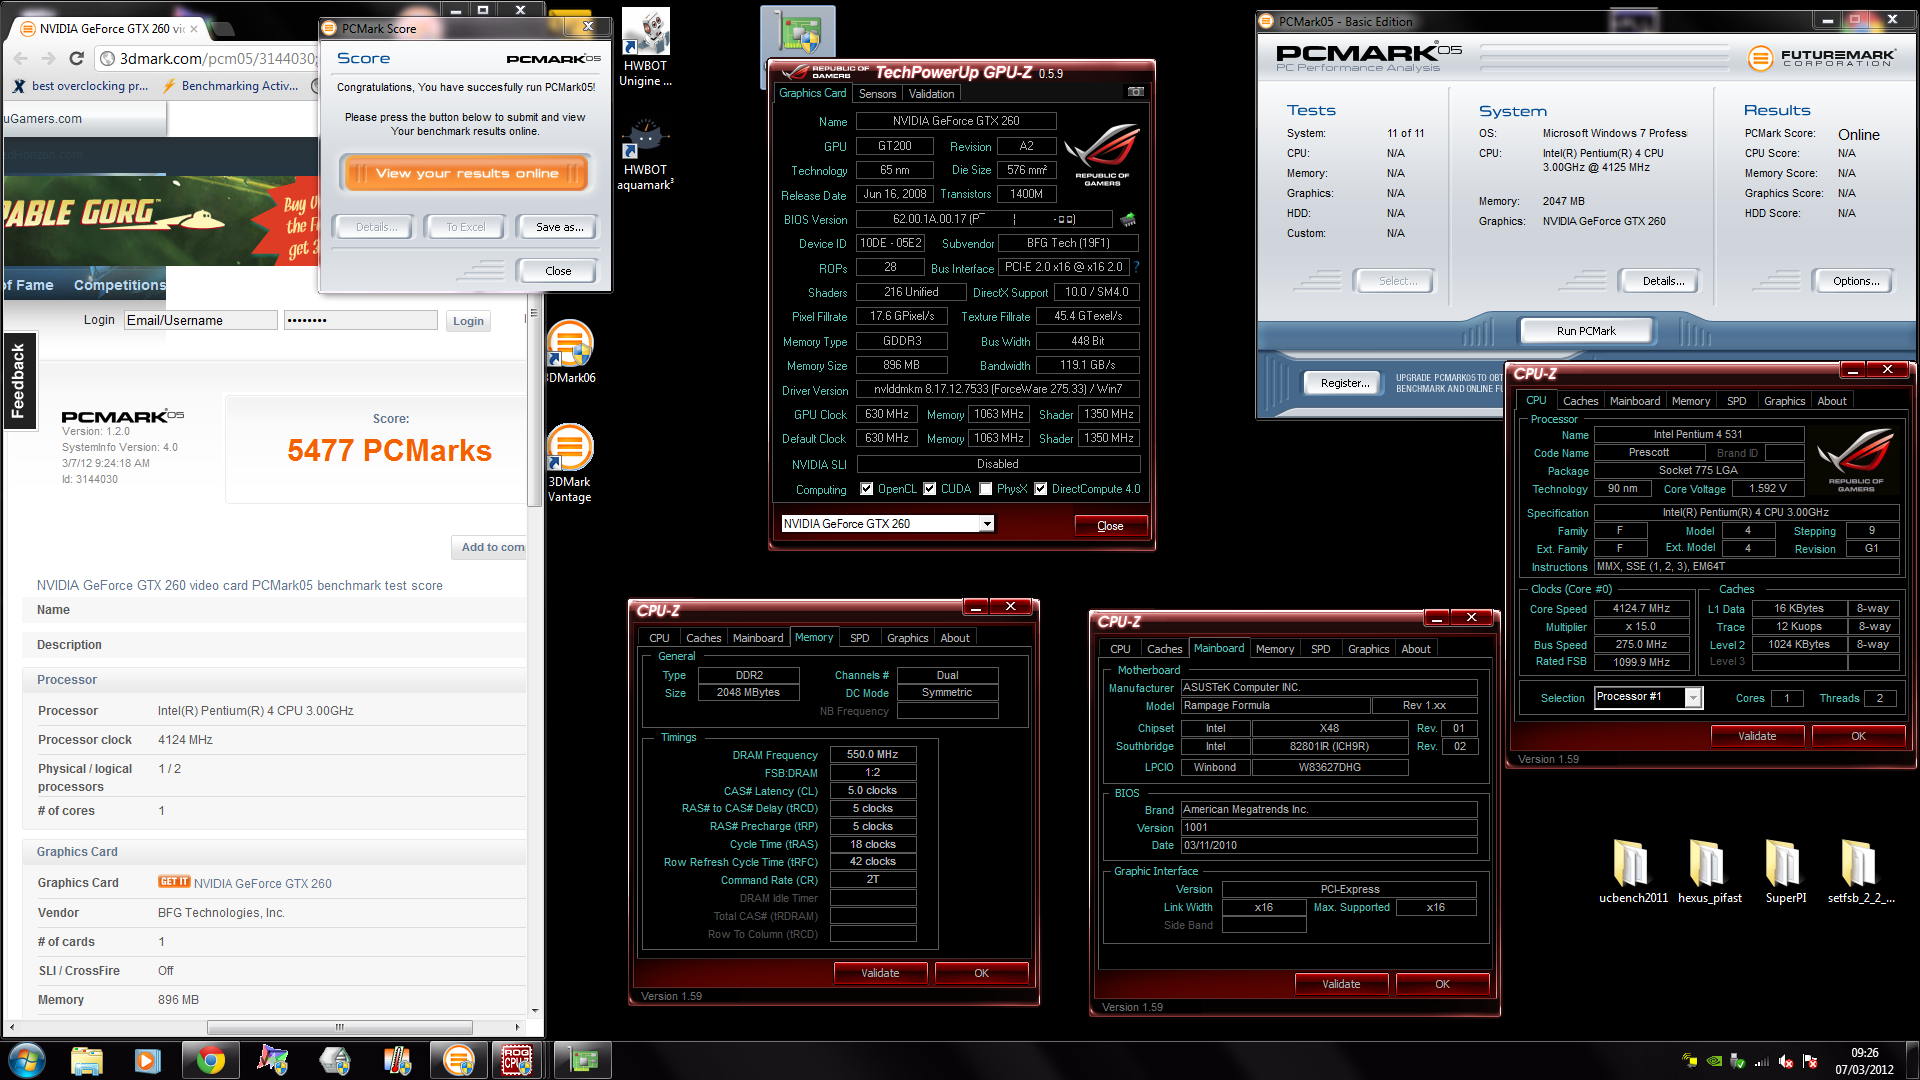Viewport: 1920px width, 1080px height.
Task: Click Details button under PCMark05 System
Action: click(1662, 281)
